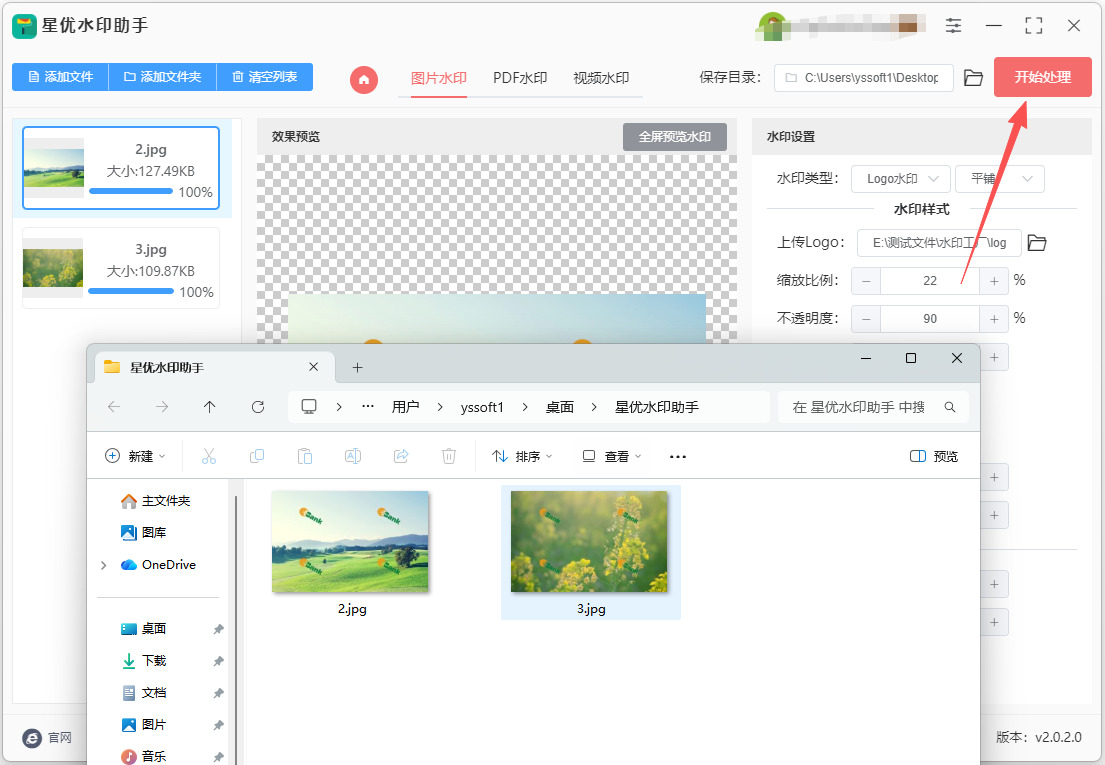Click the 开始处理 start button
This screenshot has width=1105, height=765.
coord(1042,77)
